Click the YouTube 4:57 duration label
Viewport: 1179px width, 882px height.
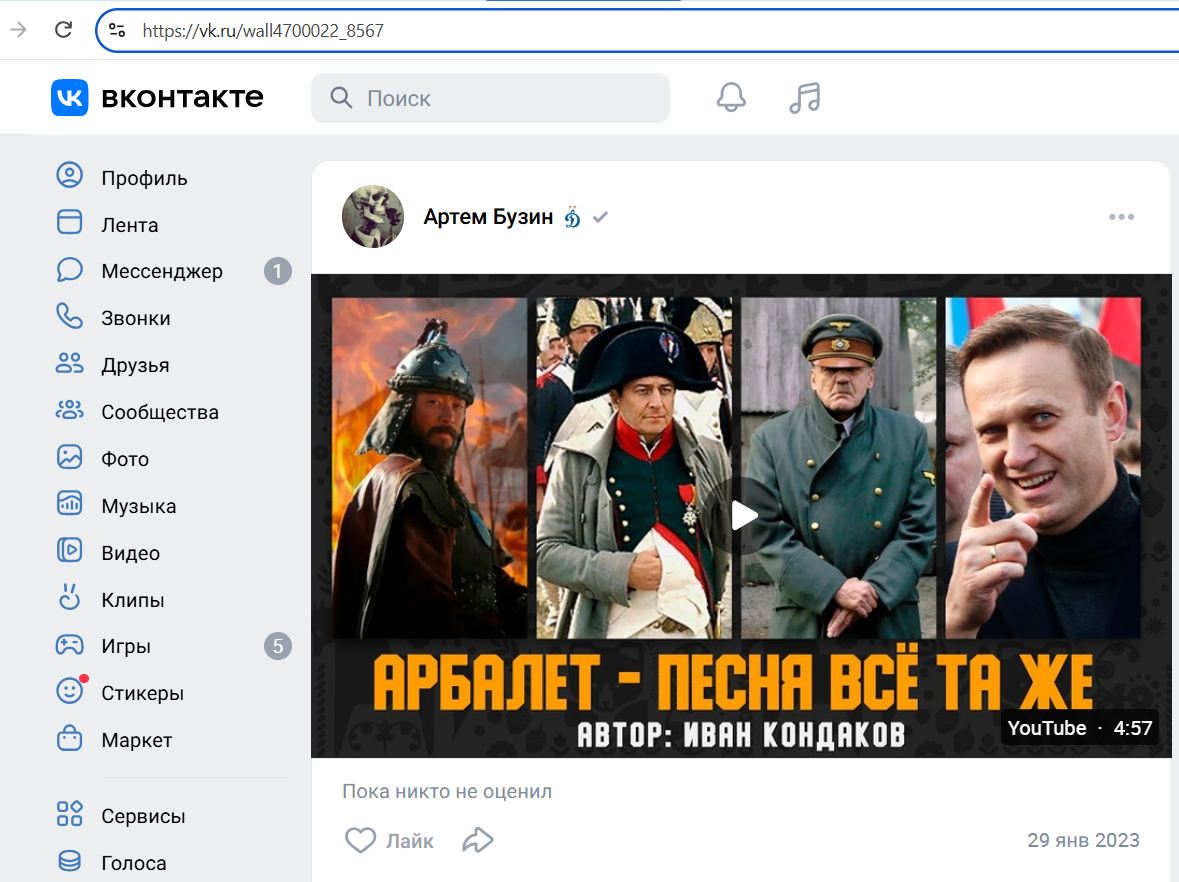(1078, 728)
